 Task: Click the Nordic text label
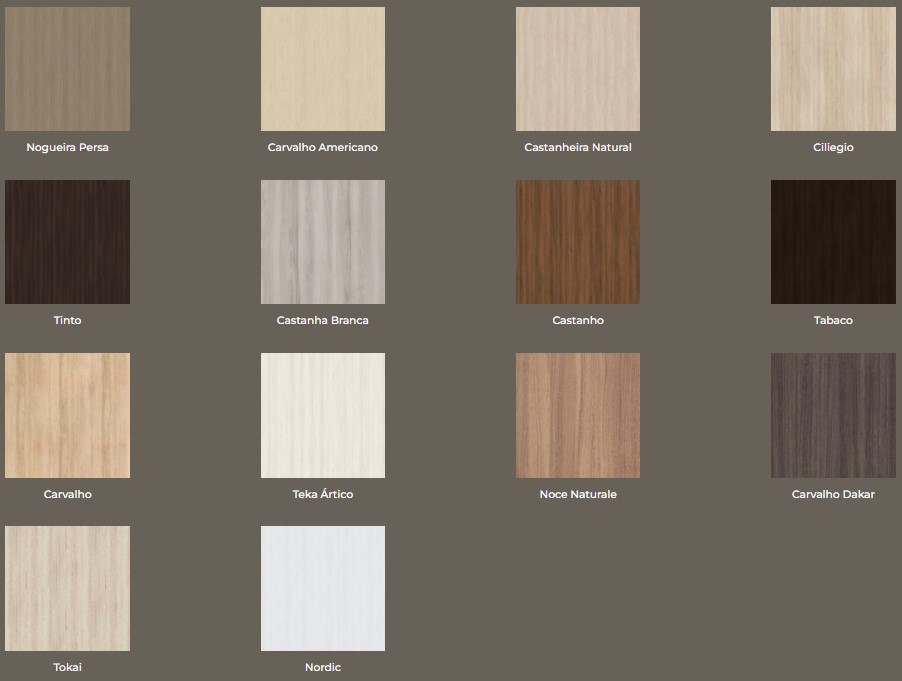(322, 668)
